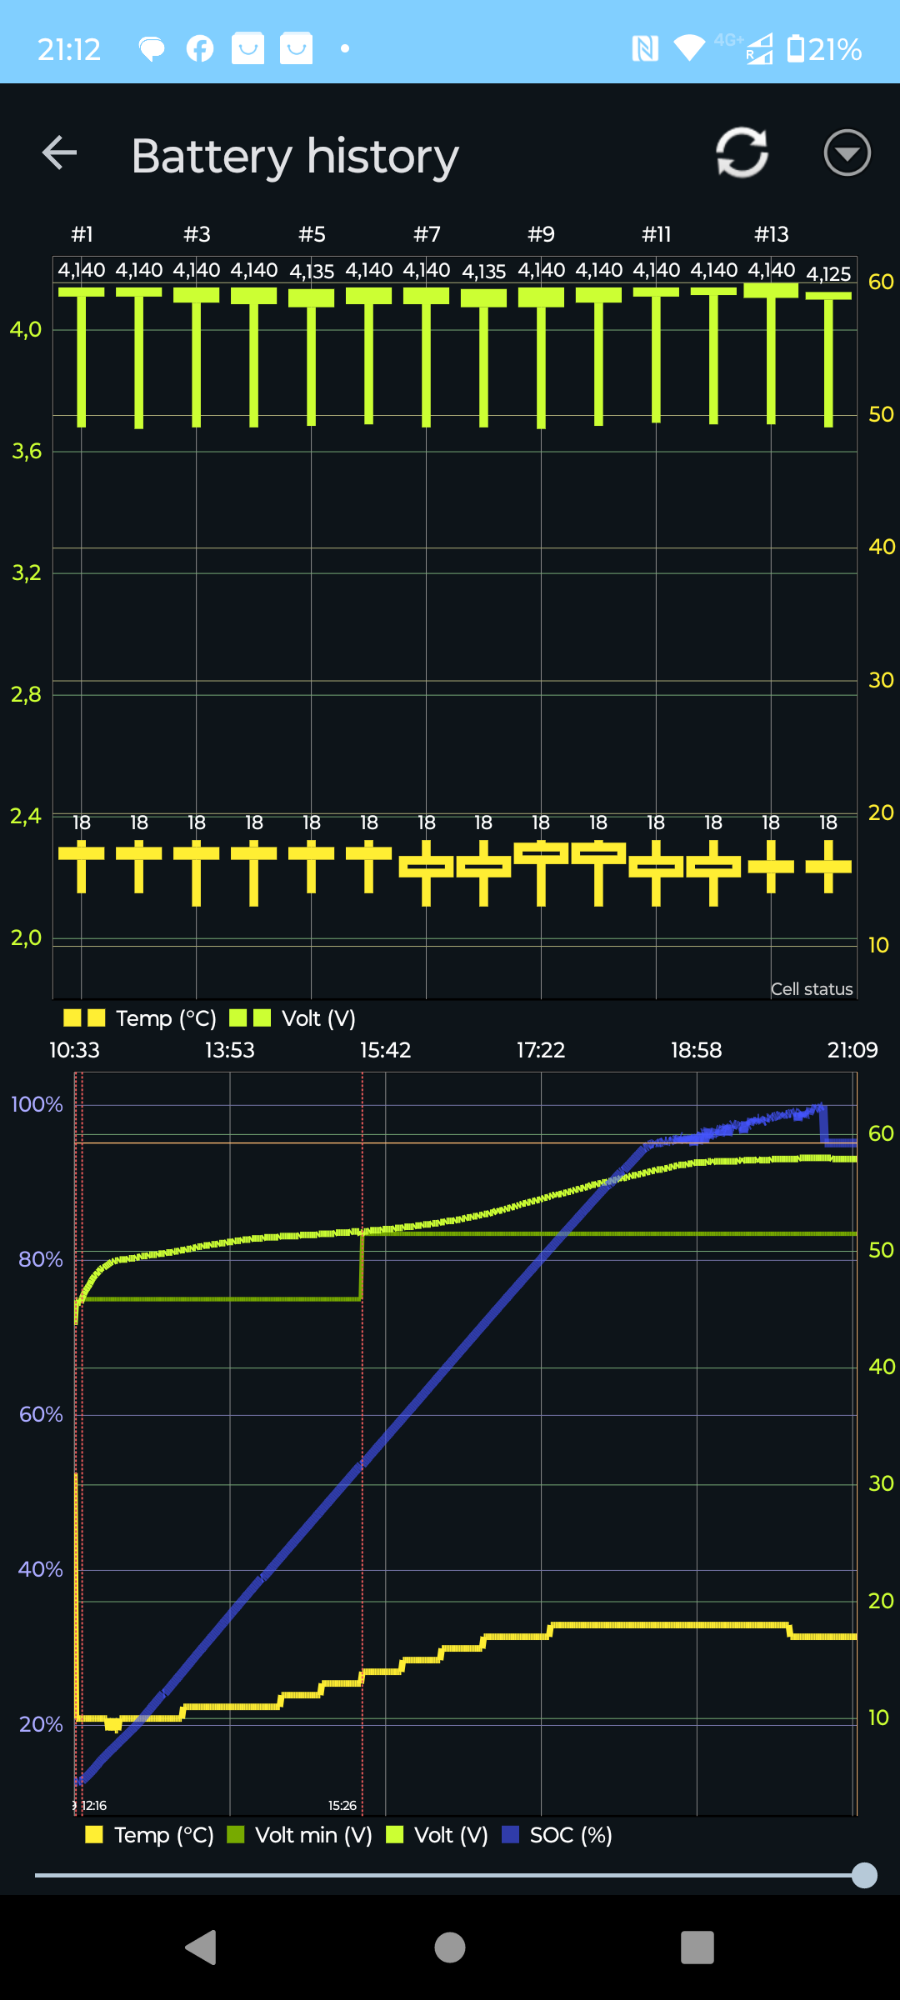Screen dimensions: 900x2000
Task: Tap the NFC status icon
Action: click(x=645, y=48)
